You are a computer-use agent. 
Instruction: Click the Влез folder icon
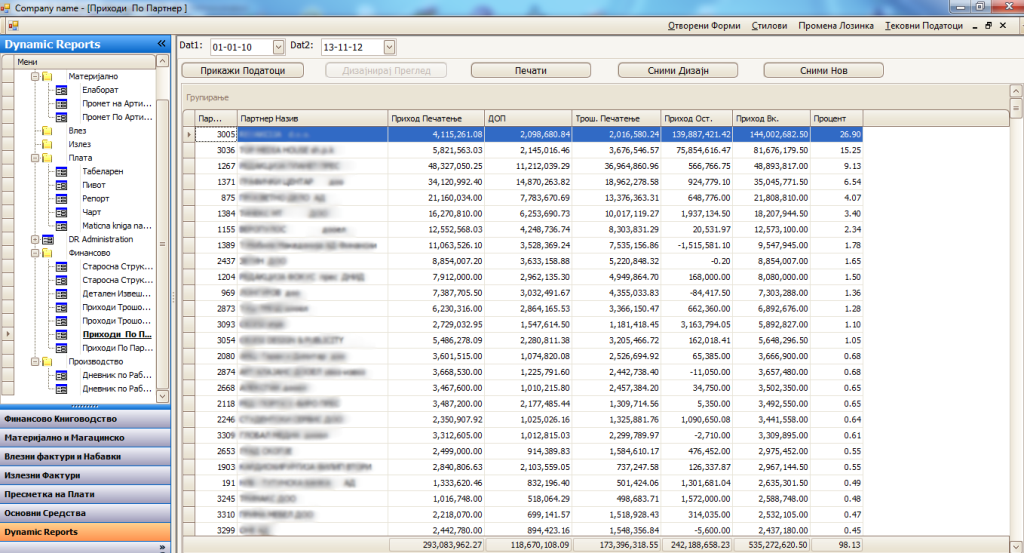click(x=47, y=130)
